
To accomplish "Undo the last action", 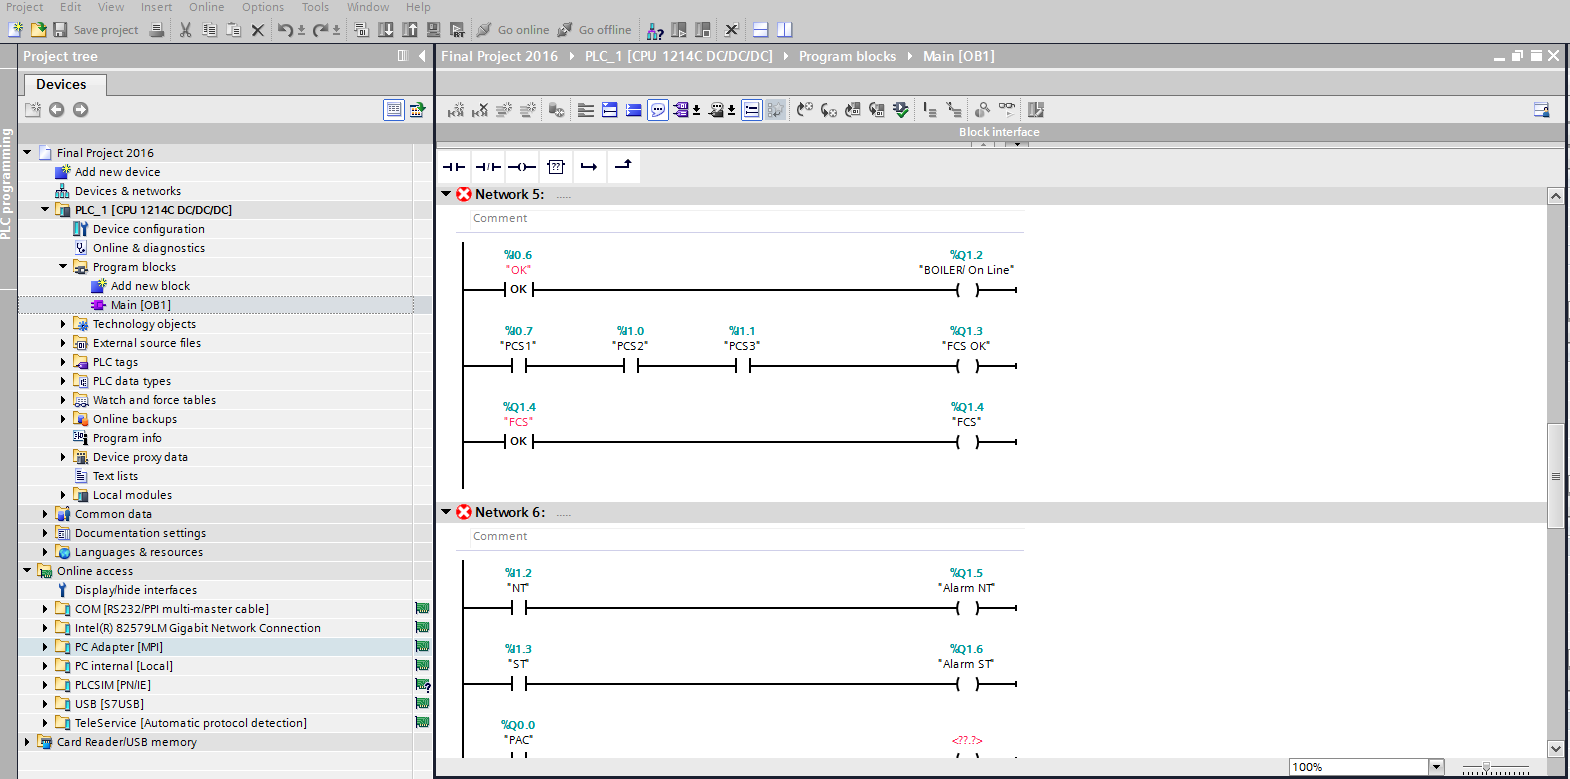I will [285, 30].
